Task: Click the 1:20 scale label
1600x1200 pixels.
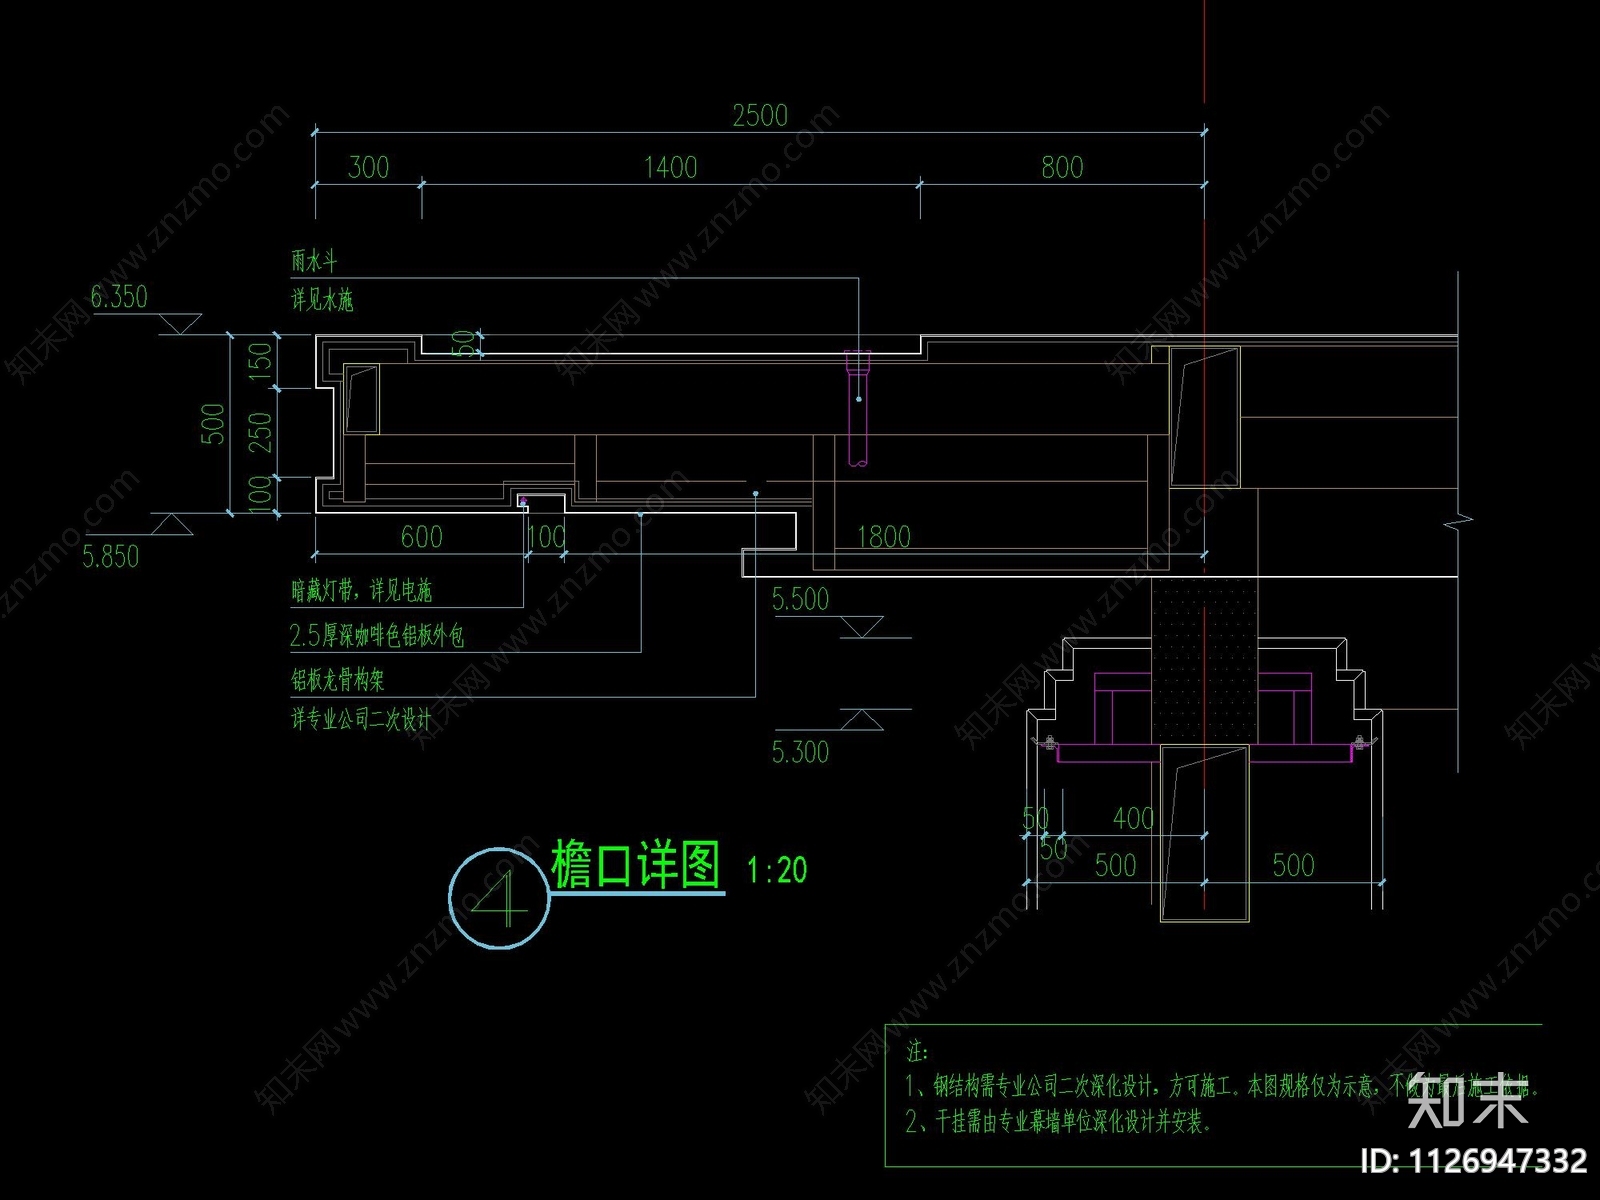Action: (x=777, y=870)
